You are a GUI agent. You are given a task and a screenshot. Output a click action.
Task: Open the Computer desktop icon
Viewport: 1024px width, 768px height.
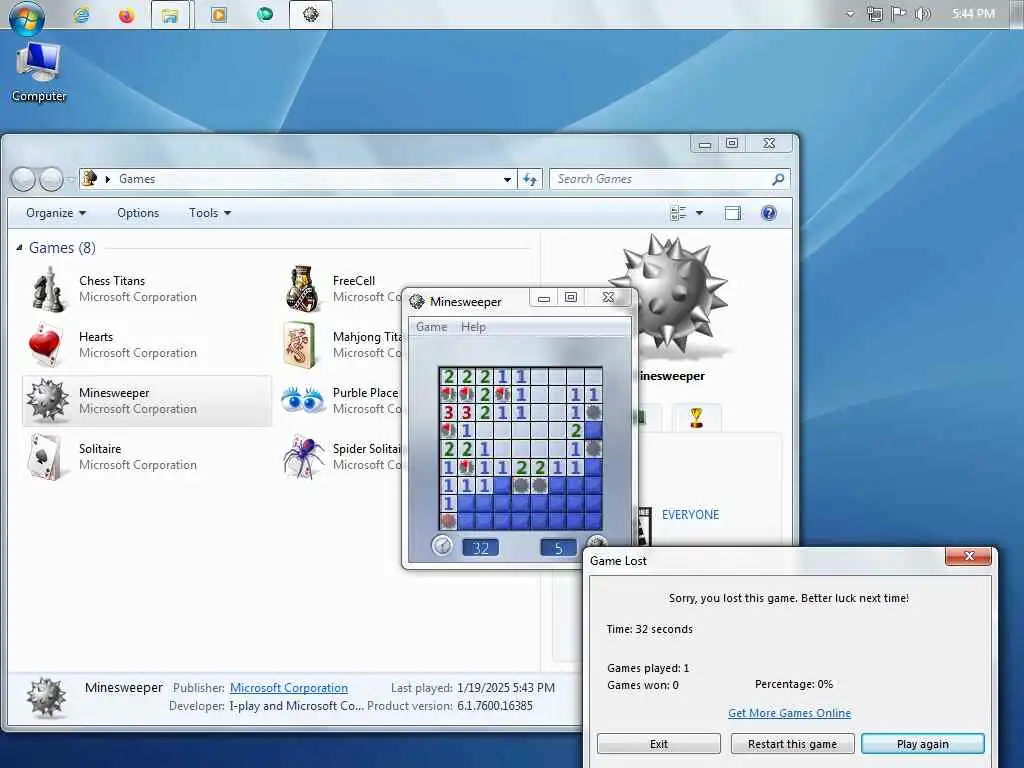[39, 72]
